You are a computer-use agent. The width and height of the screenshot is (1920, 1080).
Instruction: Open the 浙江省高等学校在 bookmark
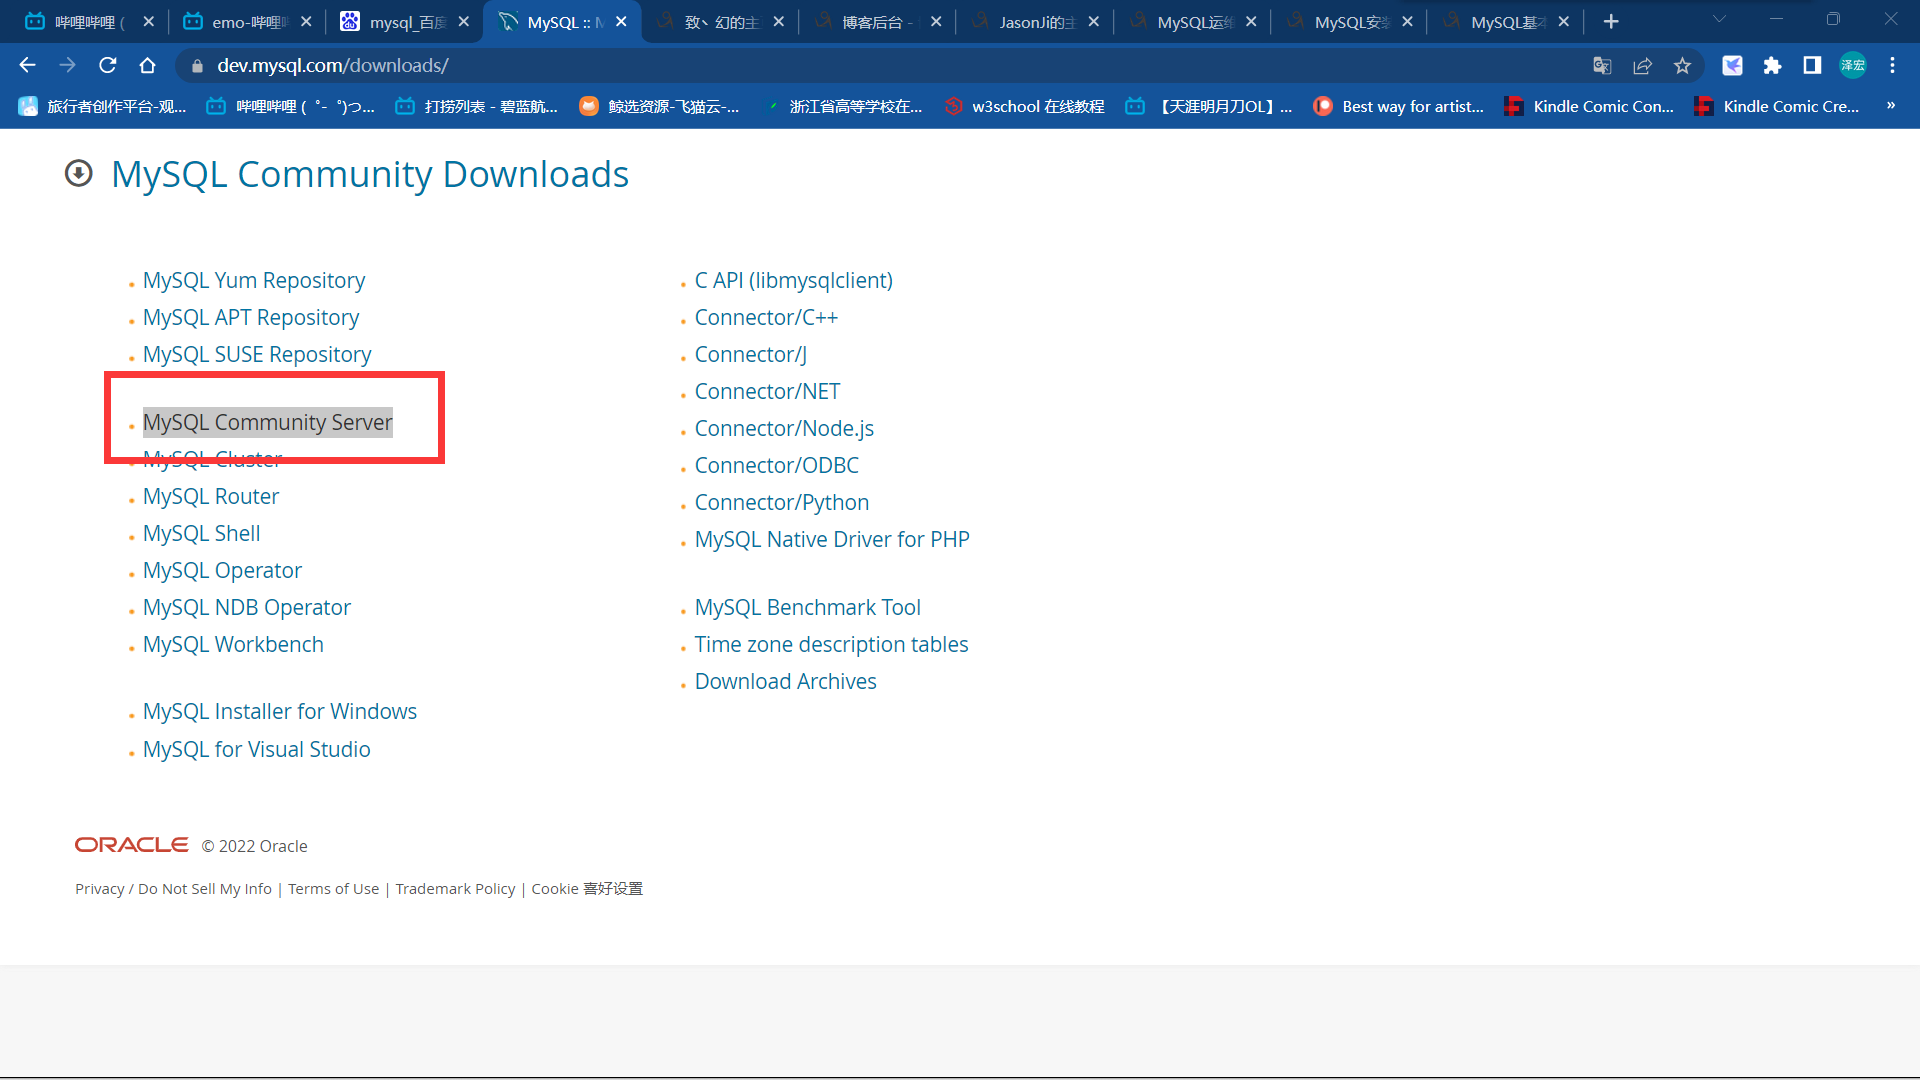[x=843, y=106]
